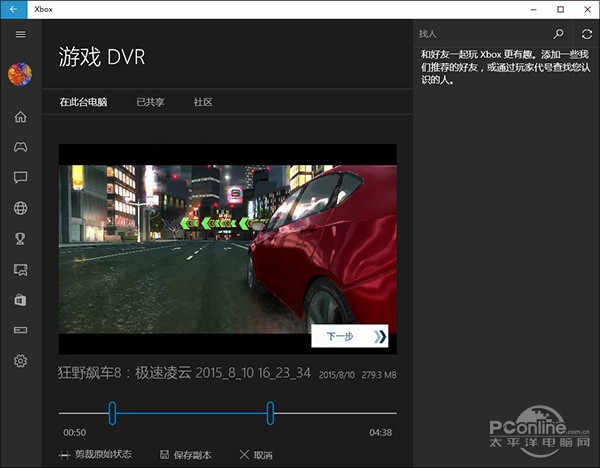The image size is (600, 468).
Task: Open the Store bag icon
Action: (20, 299)
